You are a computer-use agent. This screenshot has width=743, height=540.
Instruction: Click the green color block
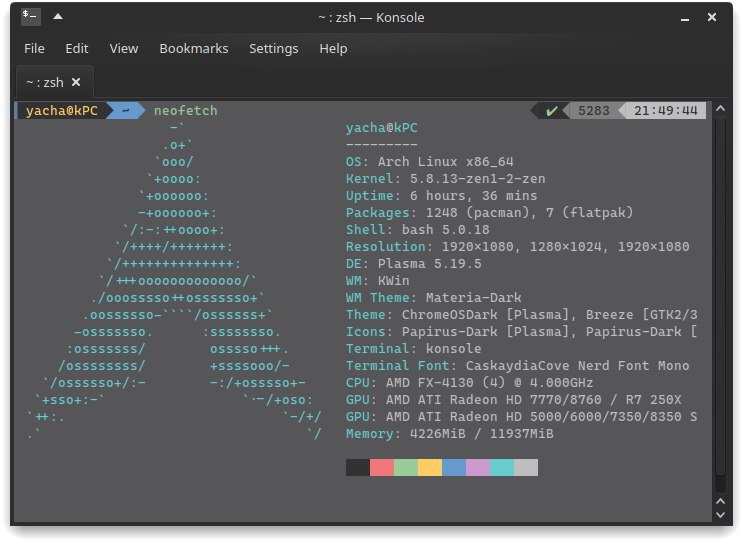[x=406, y=467]
